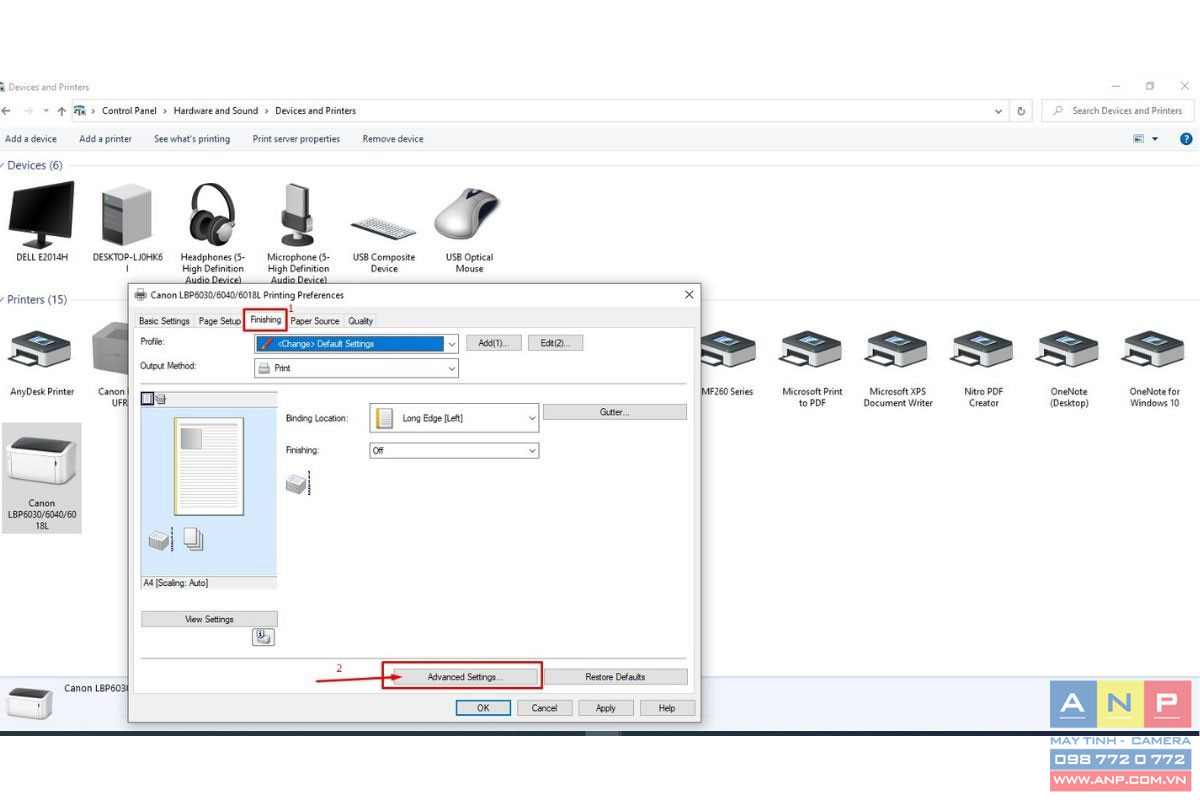Open the Paper Source tab

tap(315, 321)
